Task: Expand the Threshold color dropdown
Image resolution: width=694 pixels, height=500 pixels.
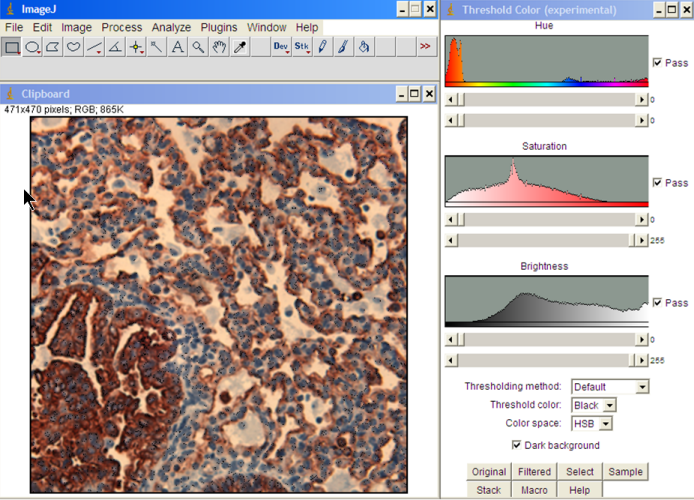Action: click(x=594, y=405)
